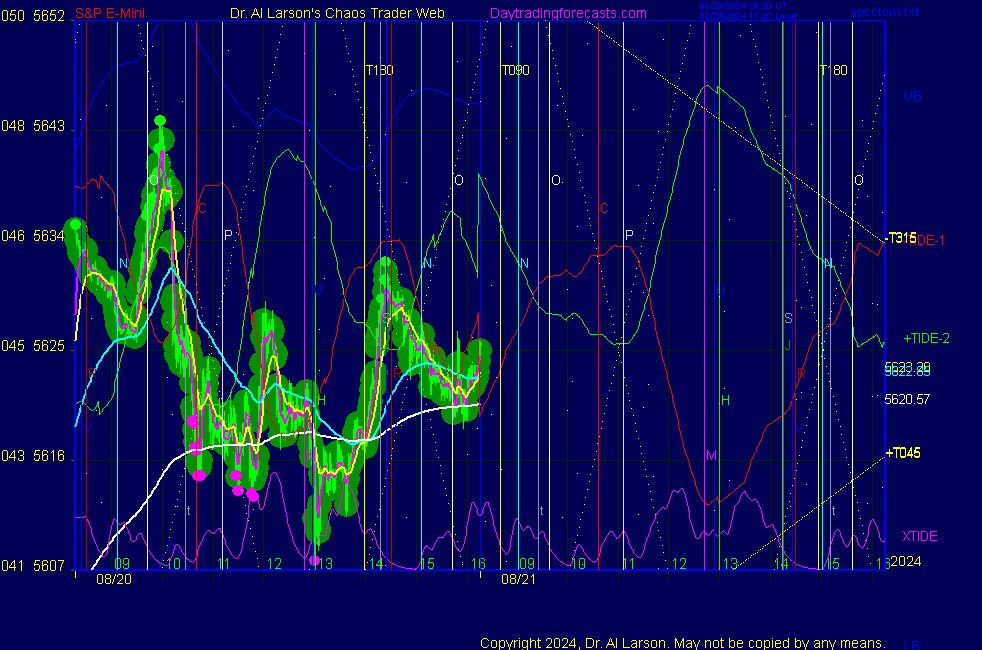Click the grey S marker letter
The height and width of the screenshot is (650, 982).
pos(788,319)
